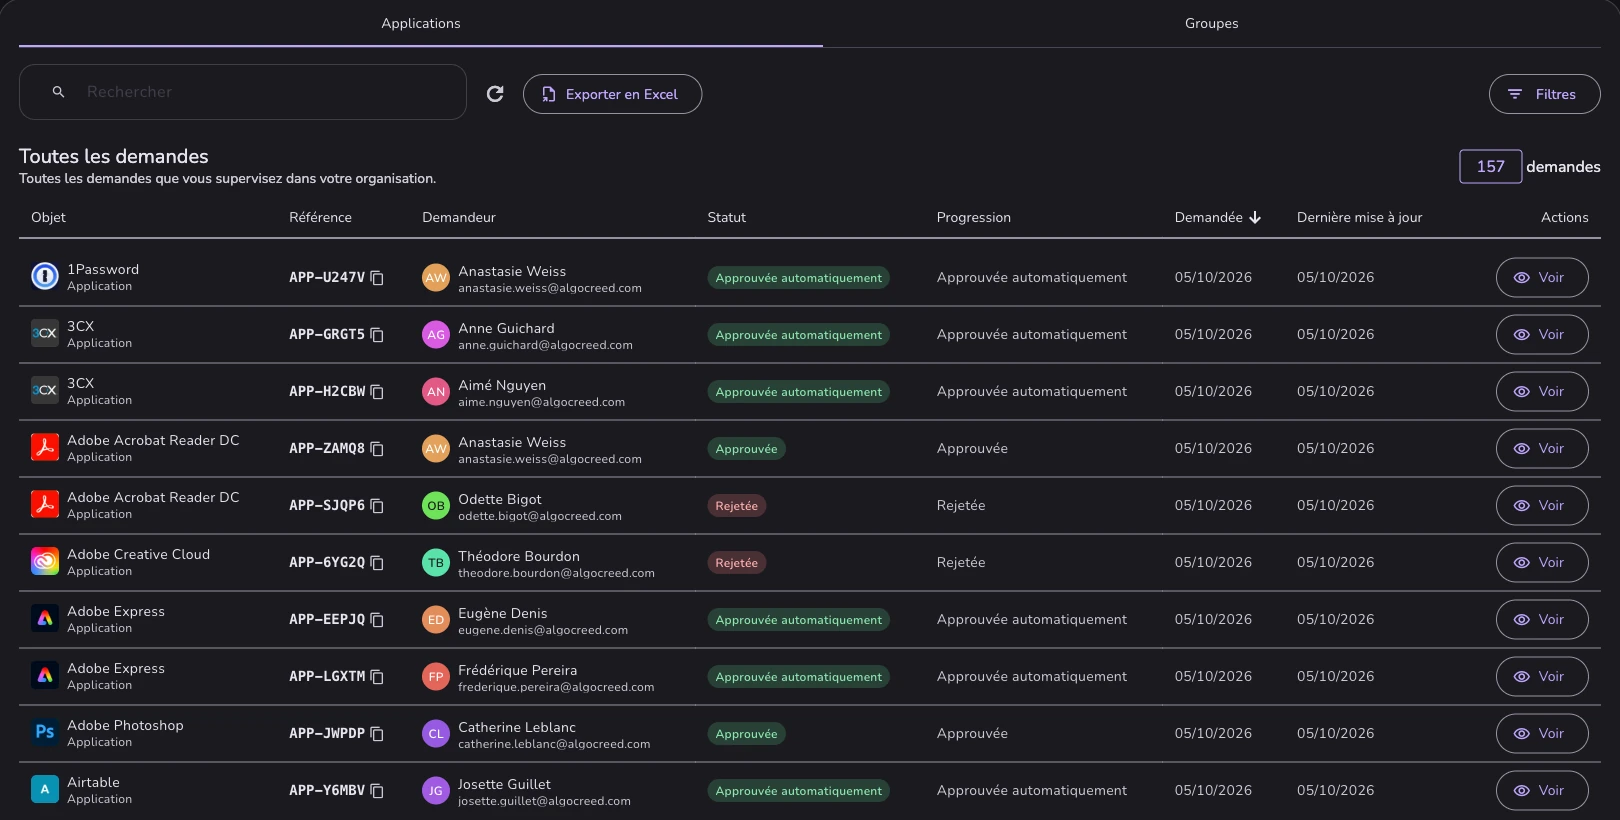Click the 1Password application icon
This screenshot has height=820, width=1620.
point(45,276)
